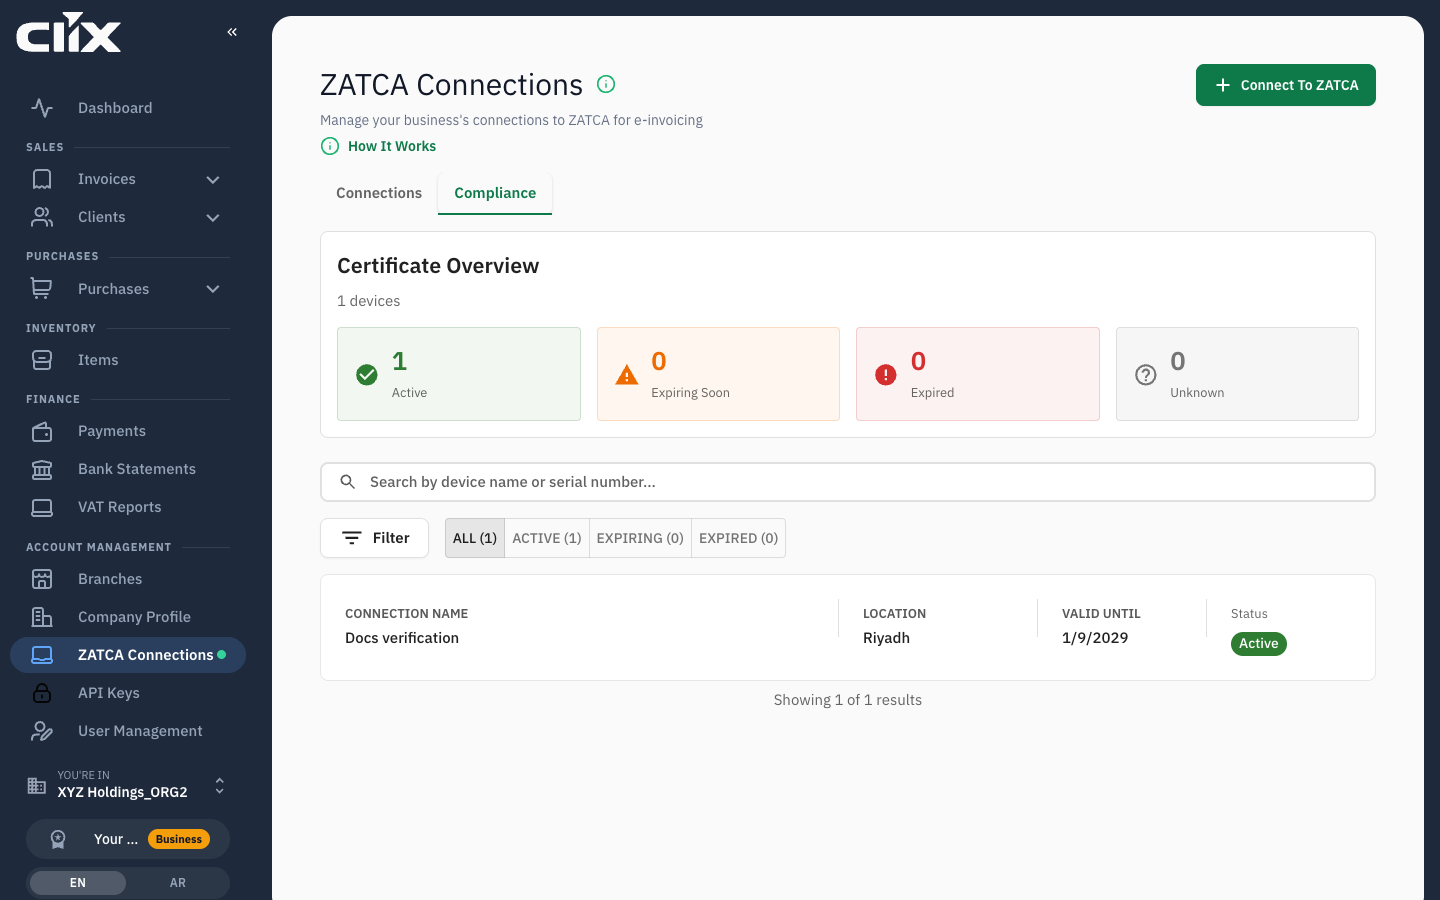This screenshot has width=1440, height=900.
Task: Collapse the sidebar with double-chevron icon
Action: pyautogui.click(x=232, y=32)
